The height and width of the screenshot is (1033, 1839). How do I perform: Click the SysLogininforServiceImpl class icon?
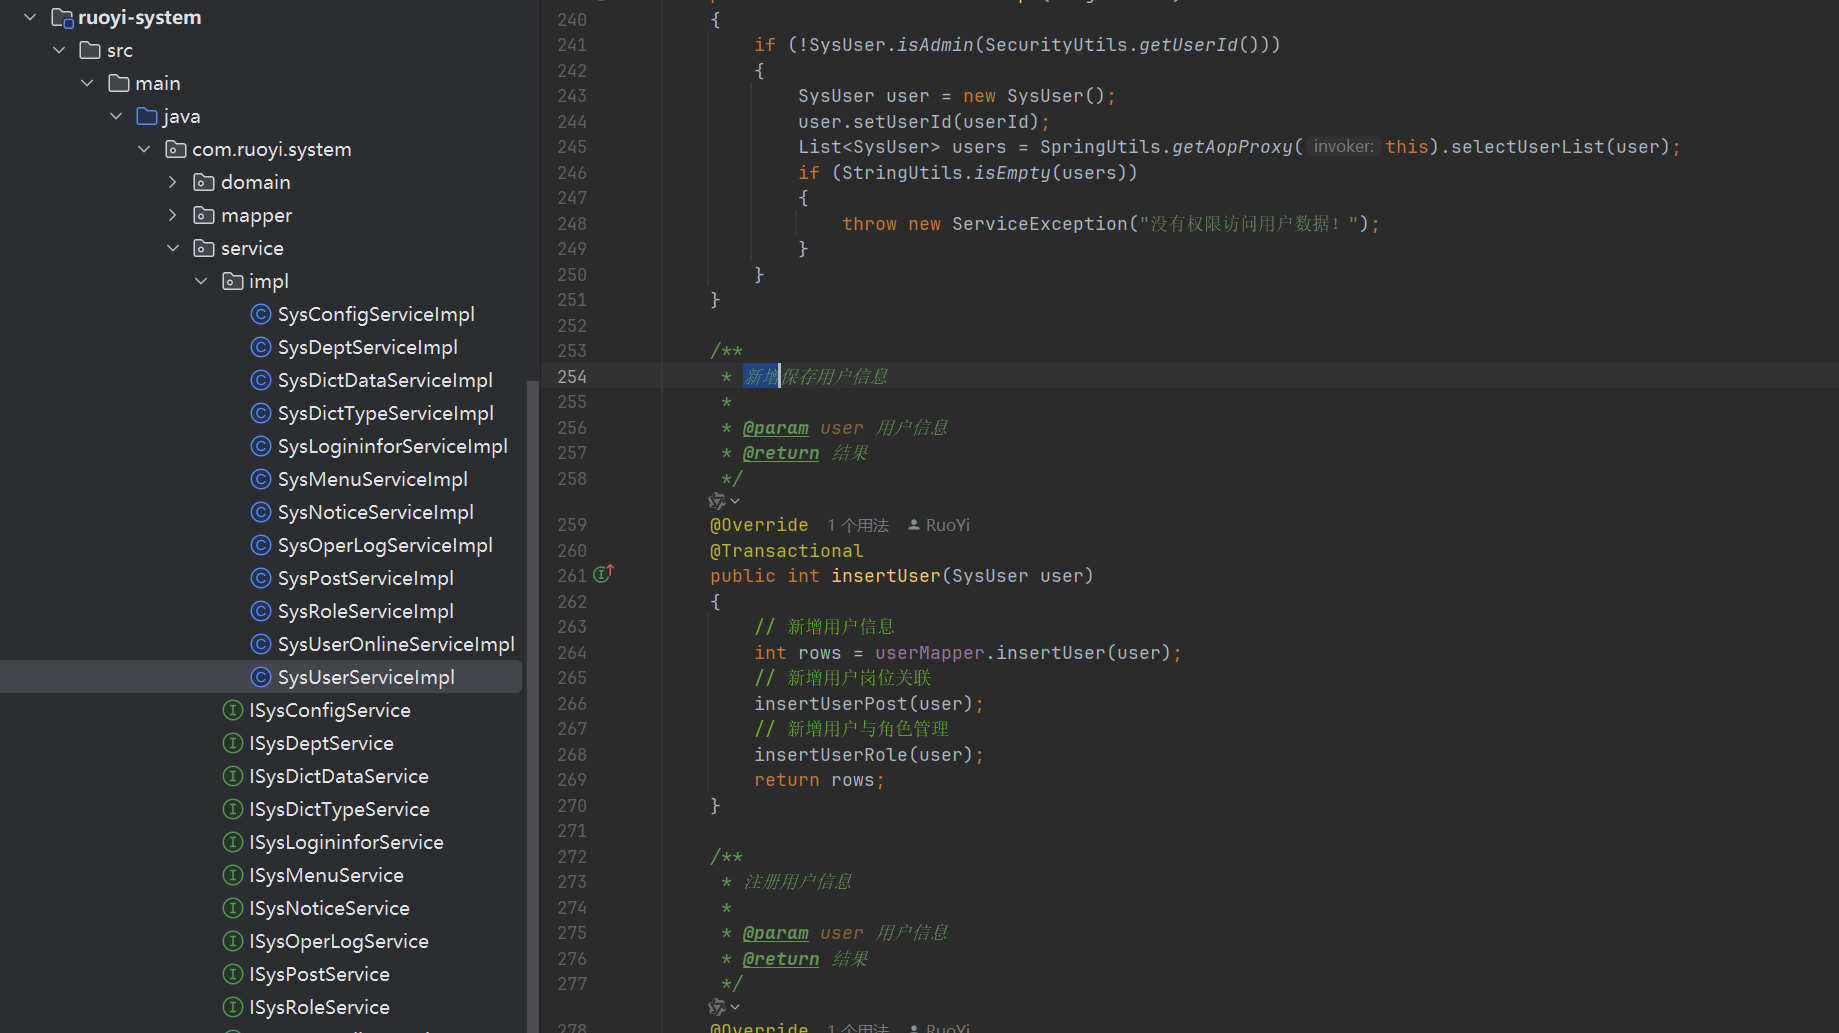[261, 446]
